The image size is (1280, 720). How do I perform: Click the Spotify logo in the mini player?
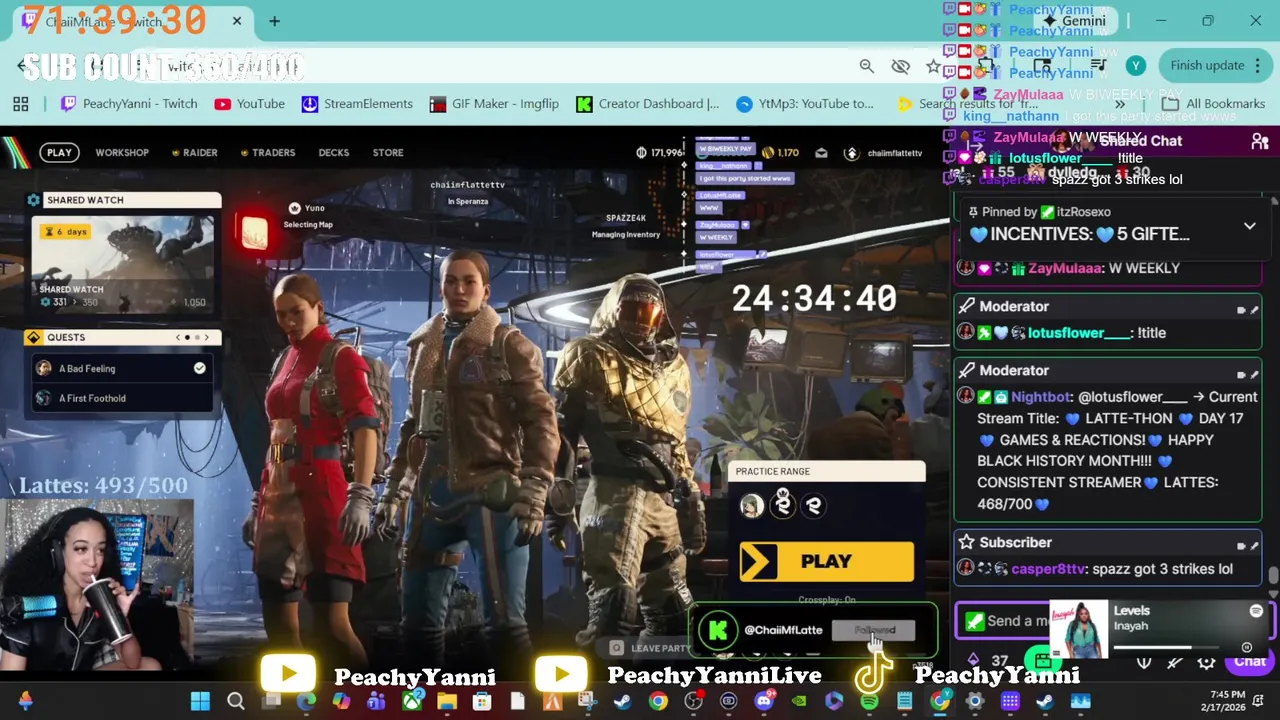(1256, 611)
